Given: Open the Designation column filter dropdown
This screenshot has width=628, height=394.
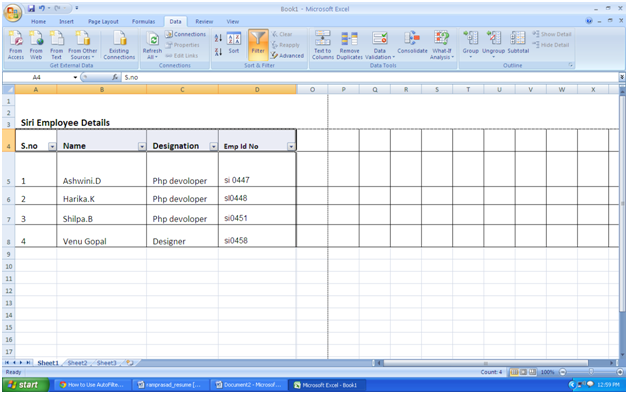Looking at the screenshot, I should pyautogui.click(x=213, y=147).
